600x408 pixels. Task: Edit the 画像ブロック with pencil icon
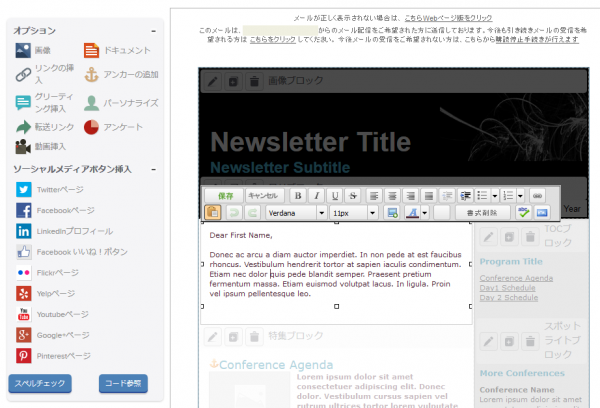coord(213,81)
